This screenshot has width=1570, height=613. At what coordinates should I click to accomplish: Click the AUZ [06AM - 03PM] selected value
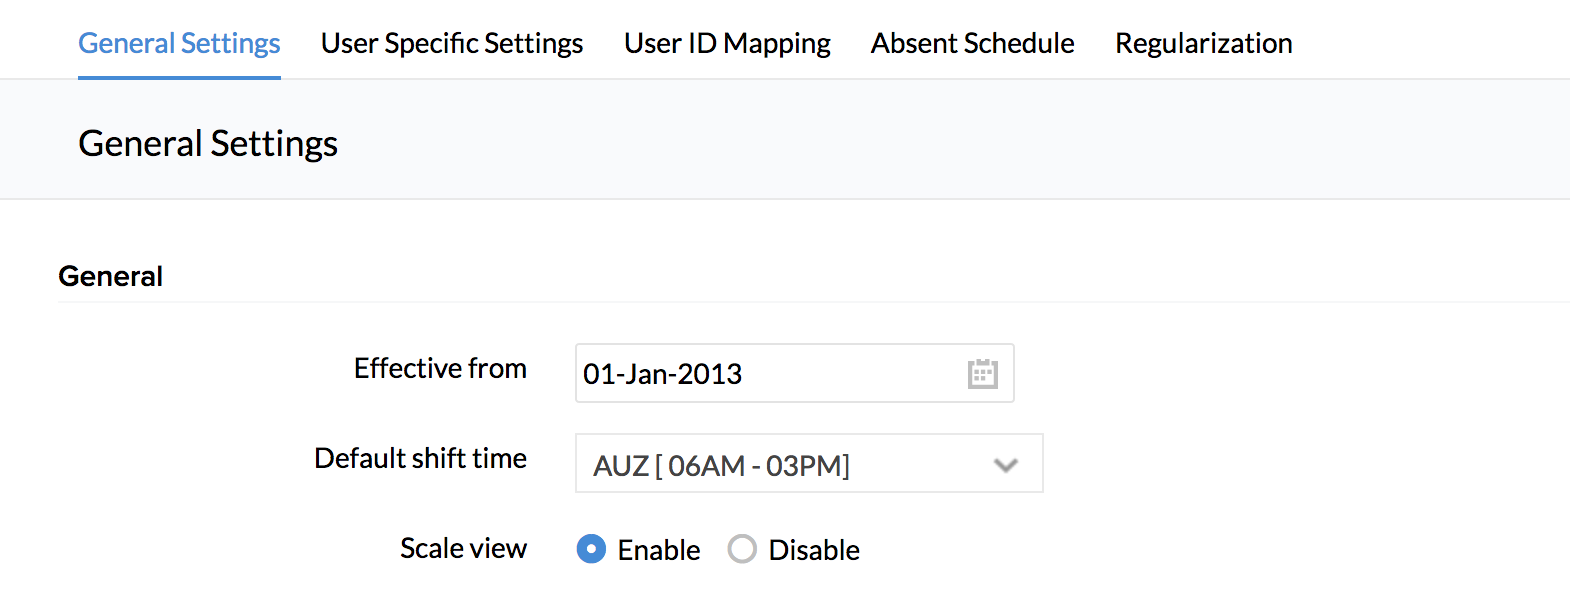coord(721,466)
